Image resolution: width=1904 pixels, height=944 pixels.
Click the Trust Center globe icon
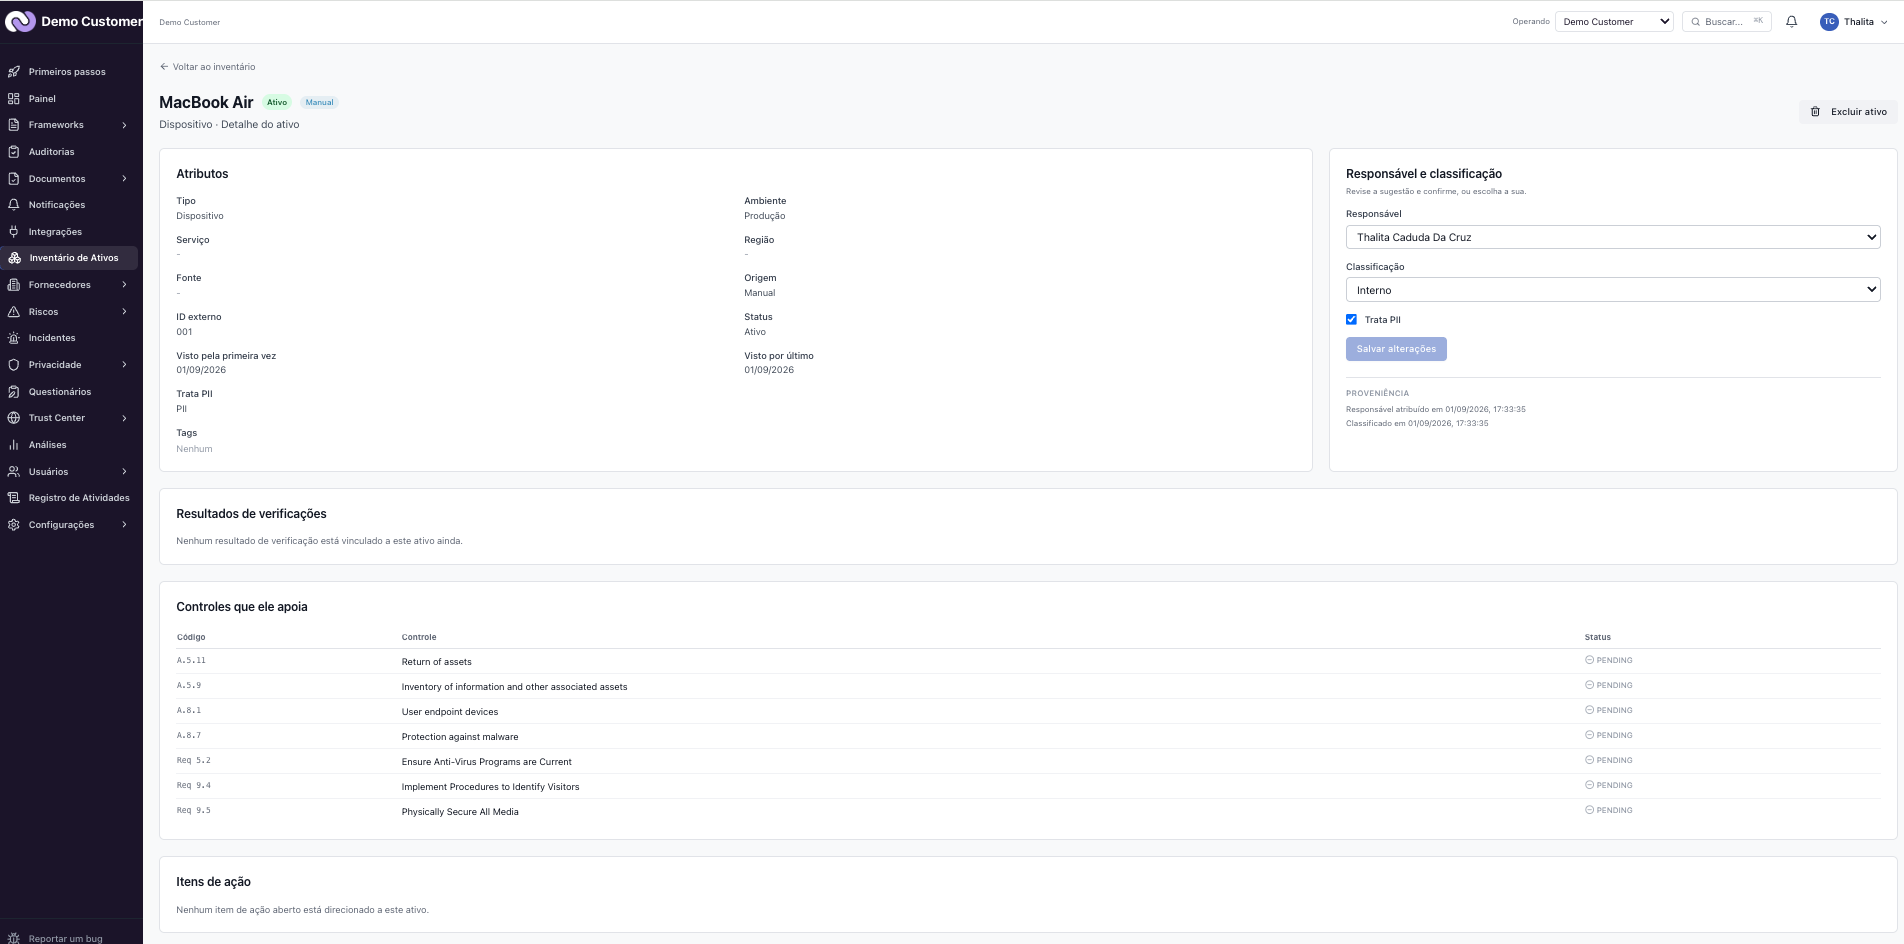point(14,418)
